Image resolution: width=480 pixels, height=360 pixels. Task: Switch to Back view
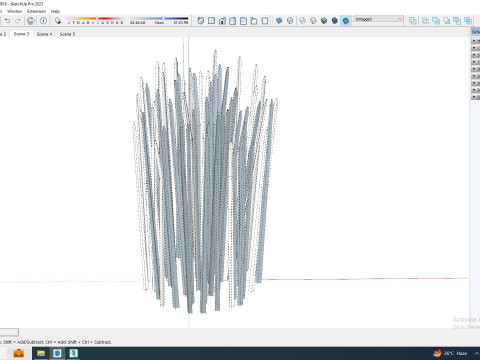pyautogui.click(x=243, y=21)
